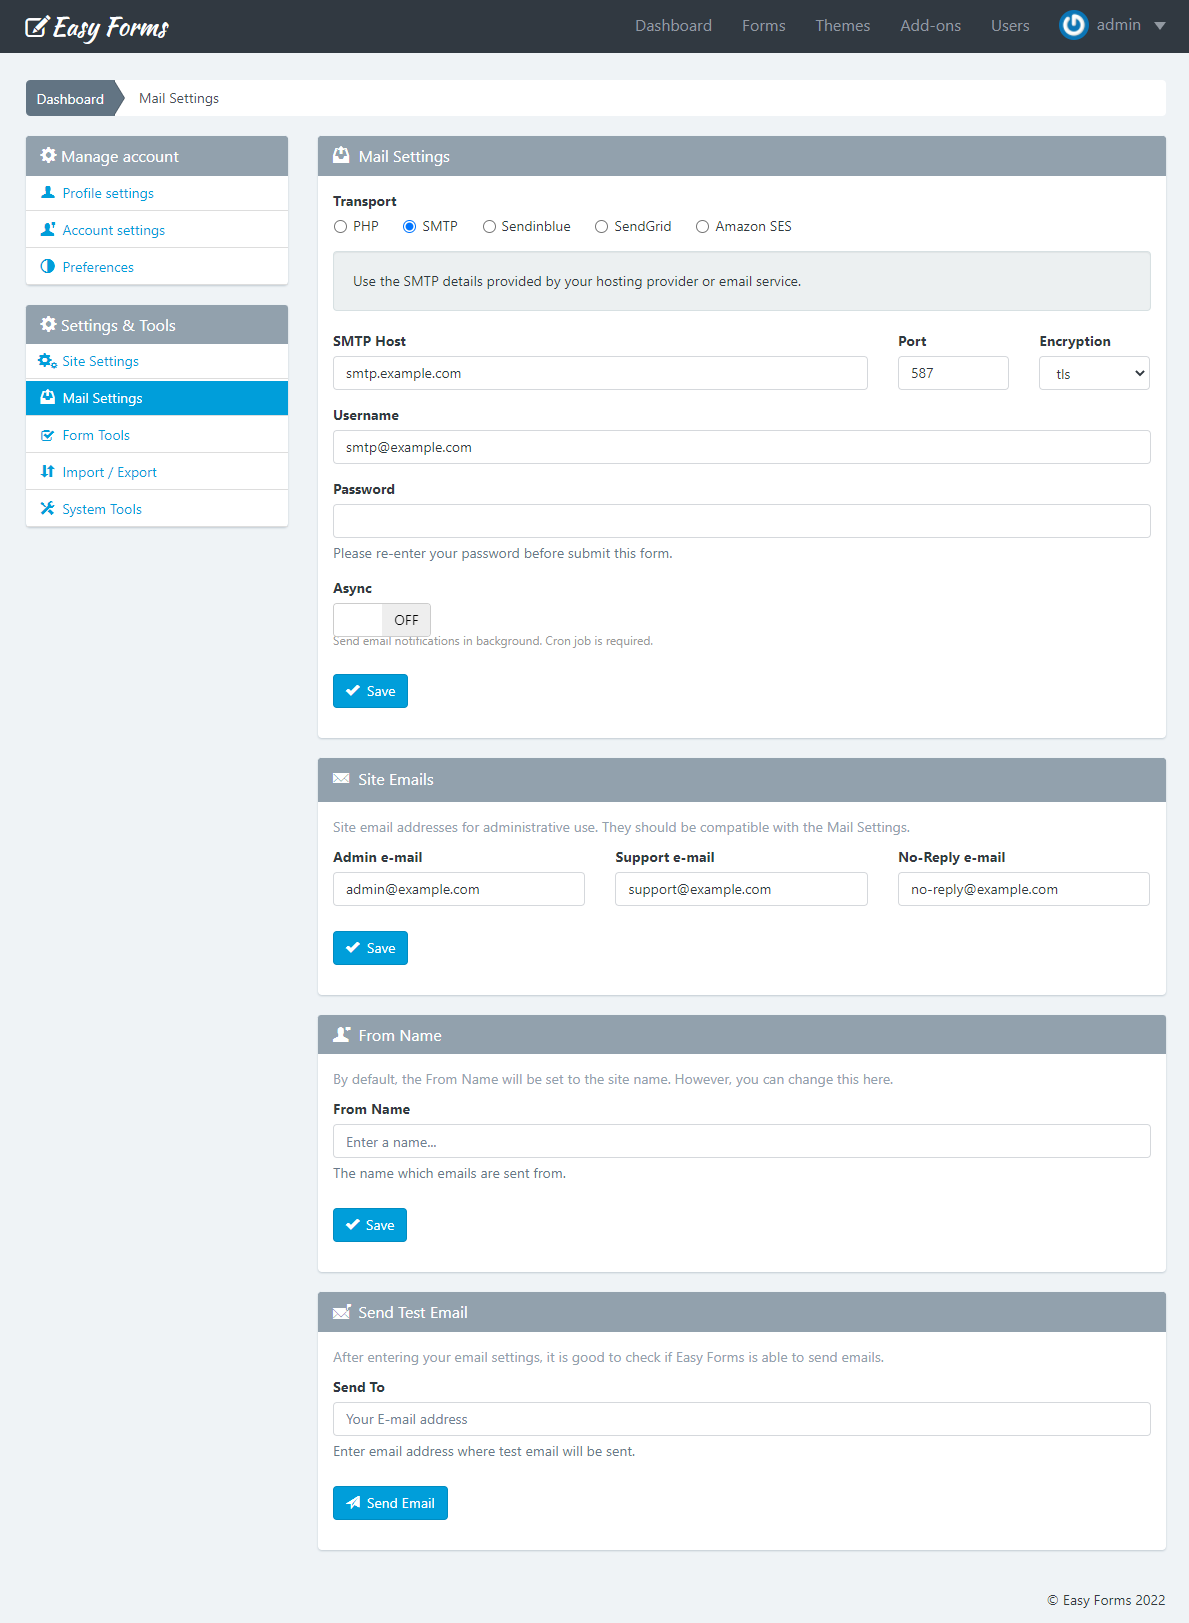Viewport: 1189px width, 1623px height.
Task: Click the No-Reply e-mail field
Action: pyautogui.click(x=1024, y=889)
